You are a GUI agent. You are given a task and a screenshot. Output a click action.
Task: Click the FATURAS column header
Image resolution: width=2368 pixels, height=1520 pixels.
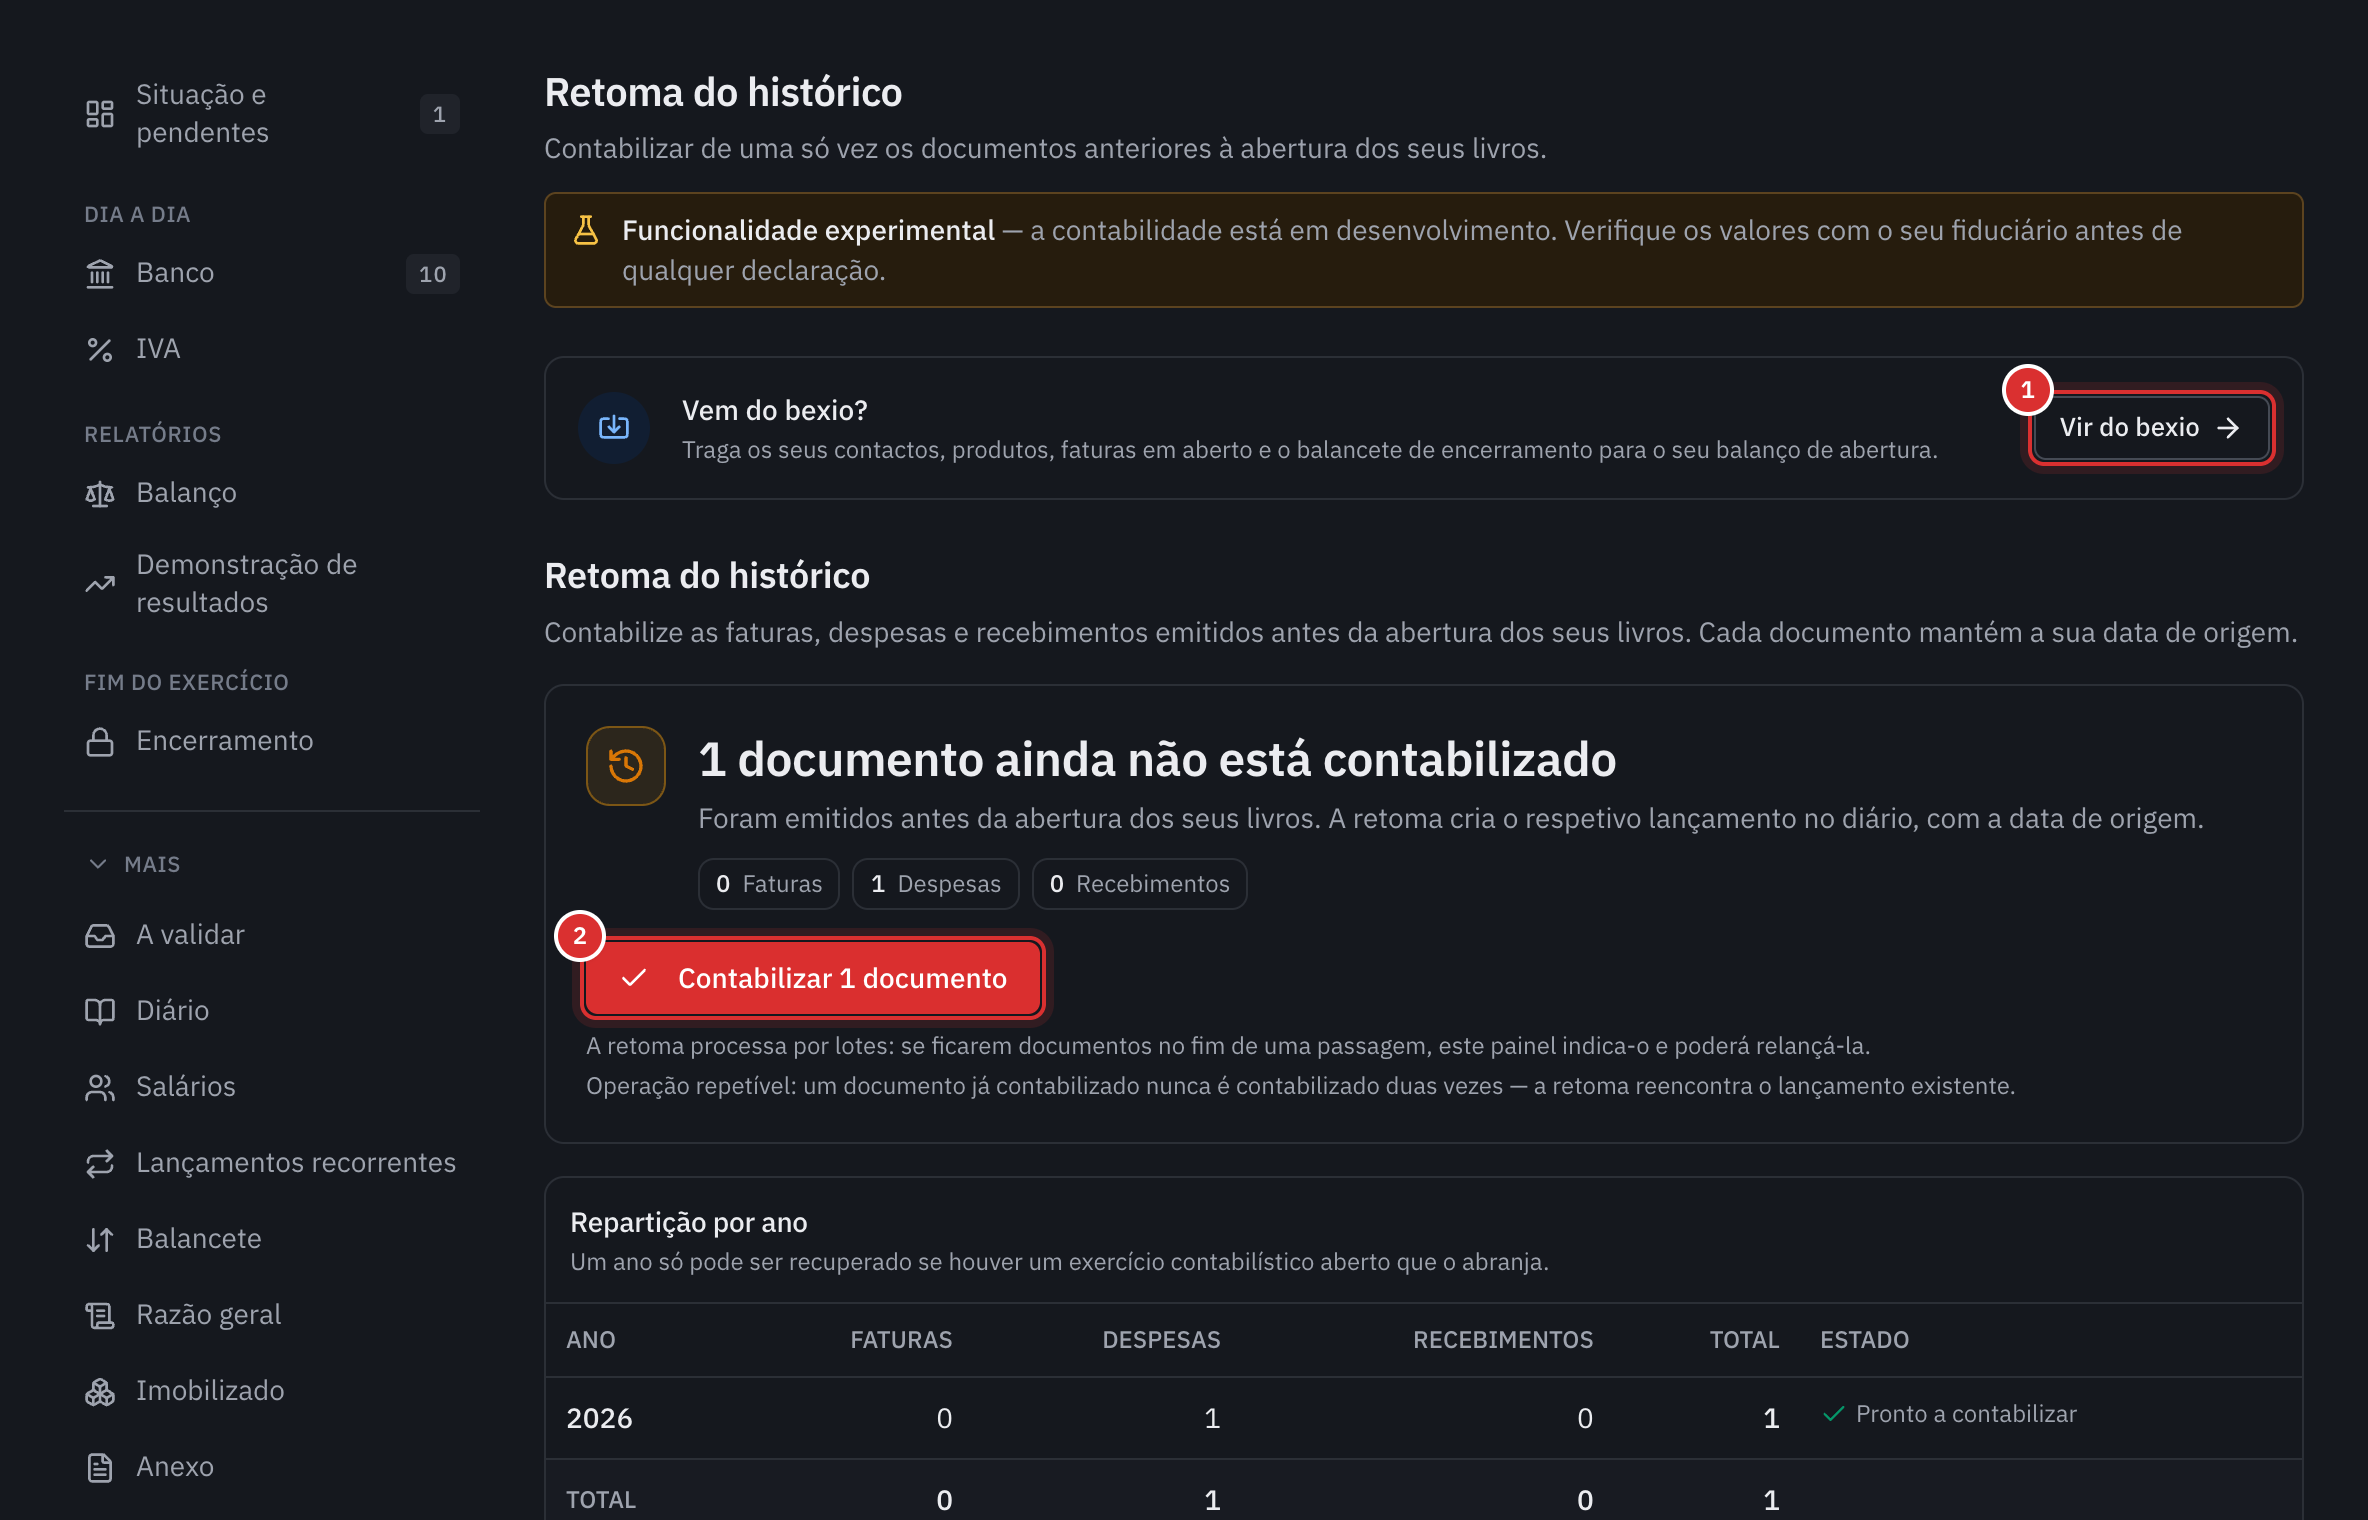click(x=901, y=1340)
